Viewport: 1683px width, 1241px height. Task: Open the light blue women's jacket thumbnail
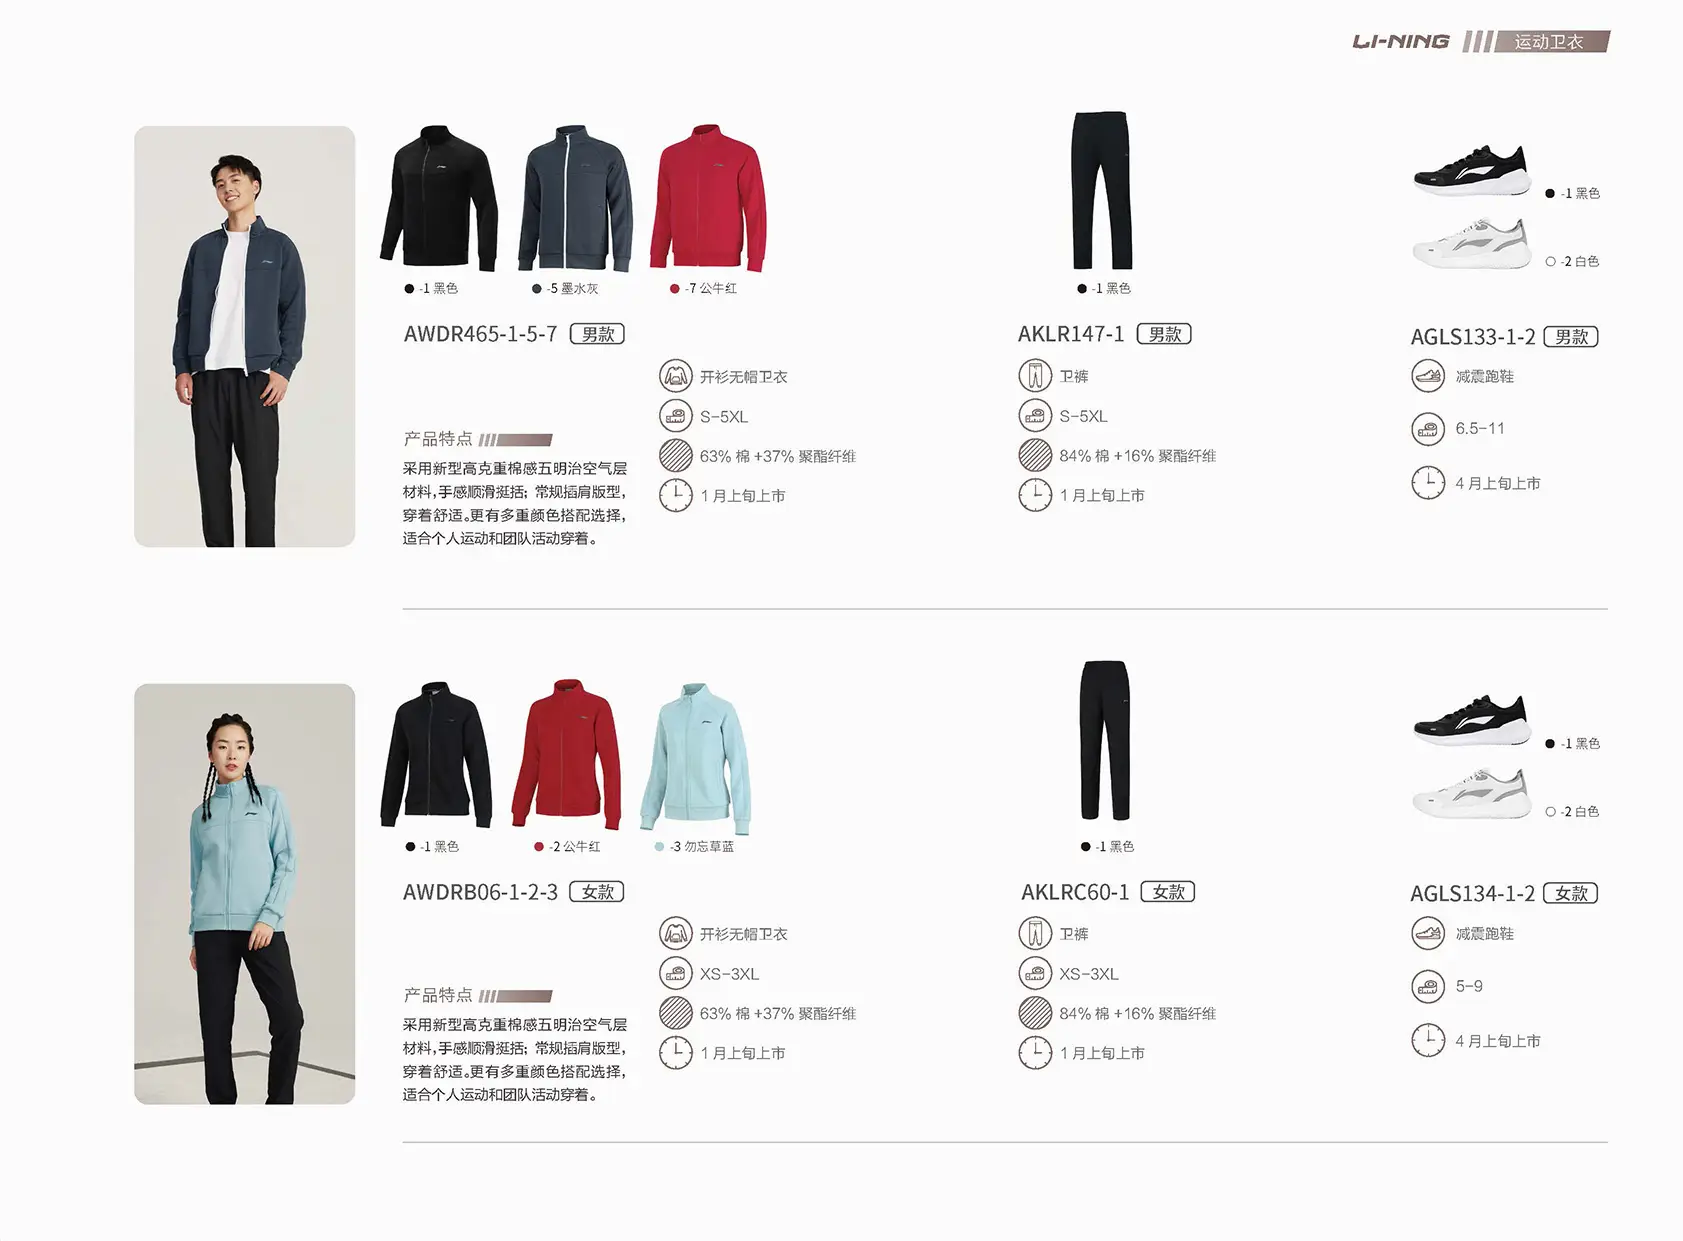[x=696, y=758]
